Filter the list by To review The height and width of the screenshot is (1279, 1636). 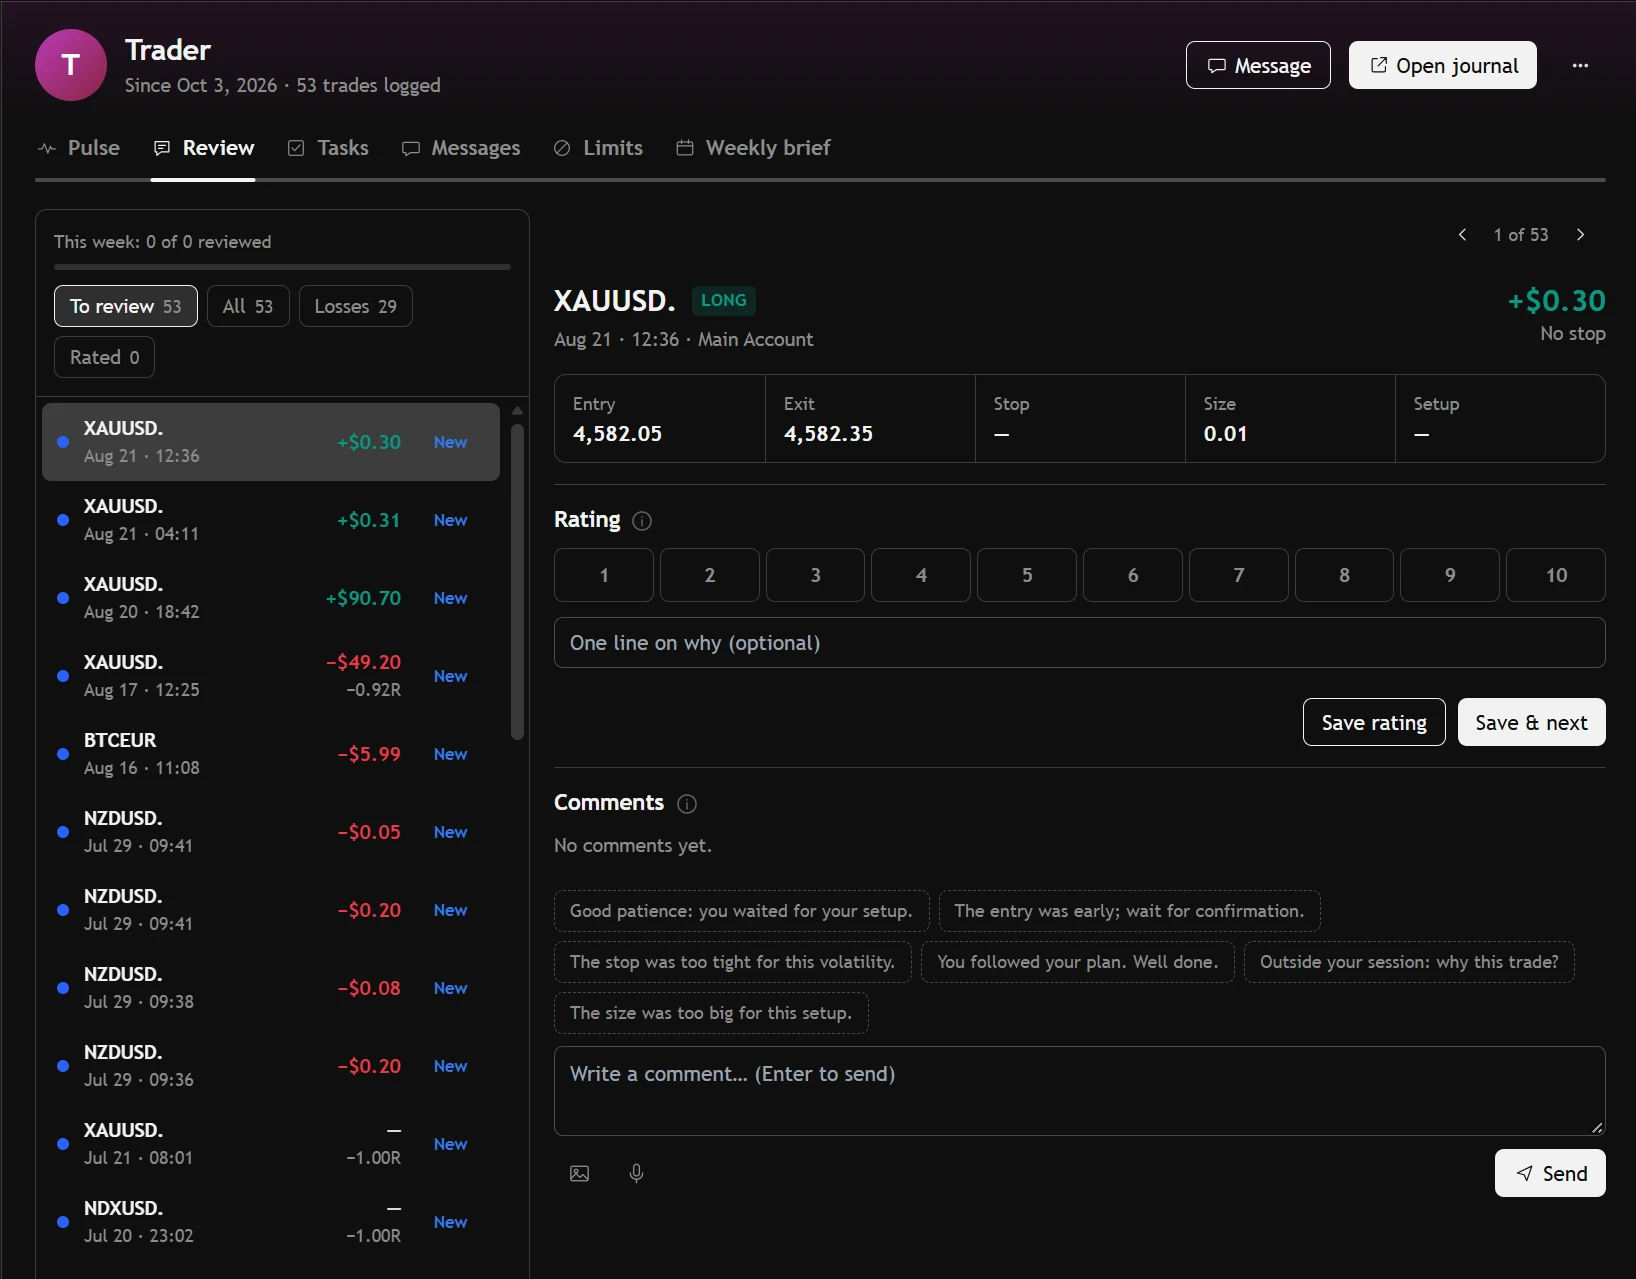tap(126, 306)
